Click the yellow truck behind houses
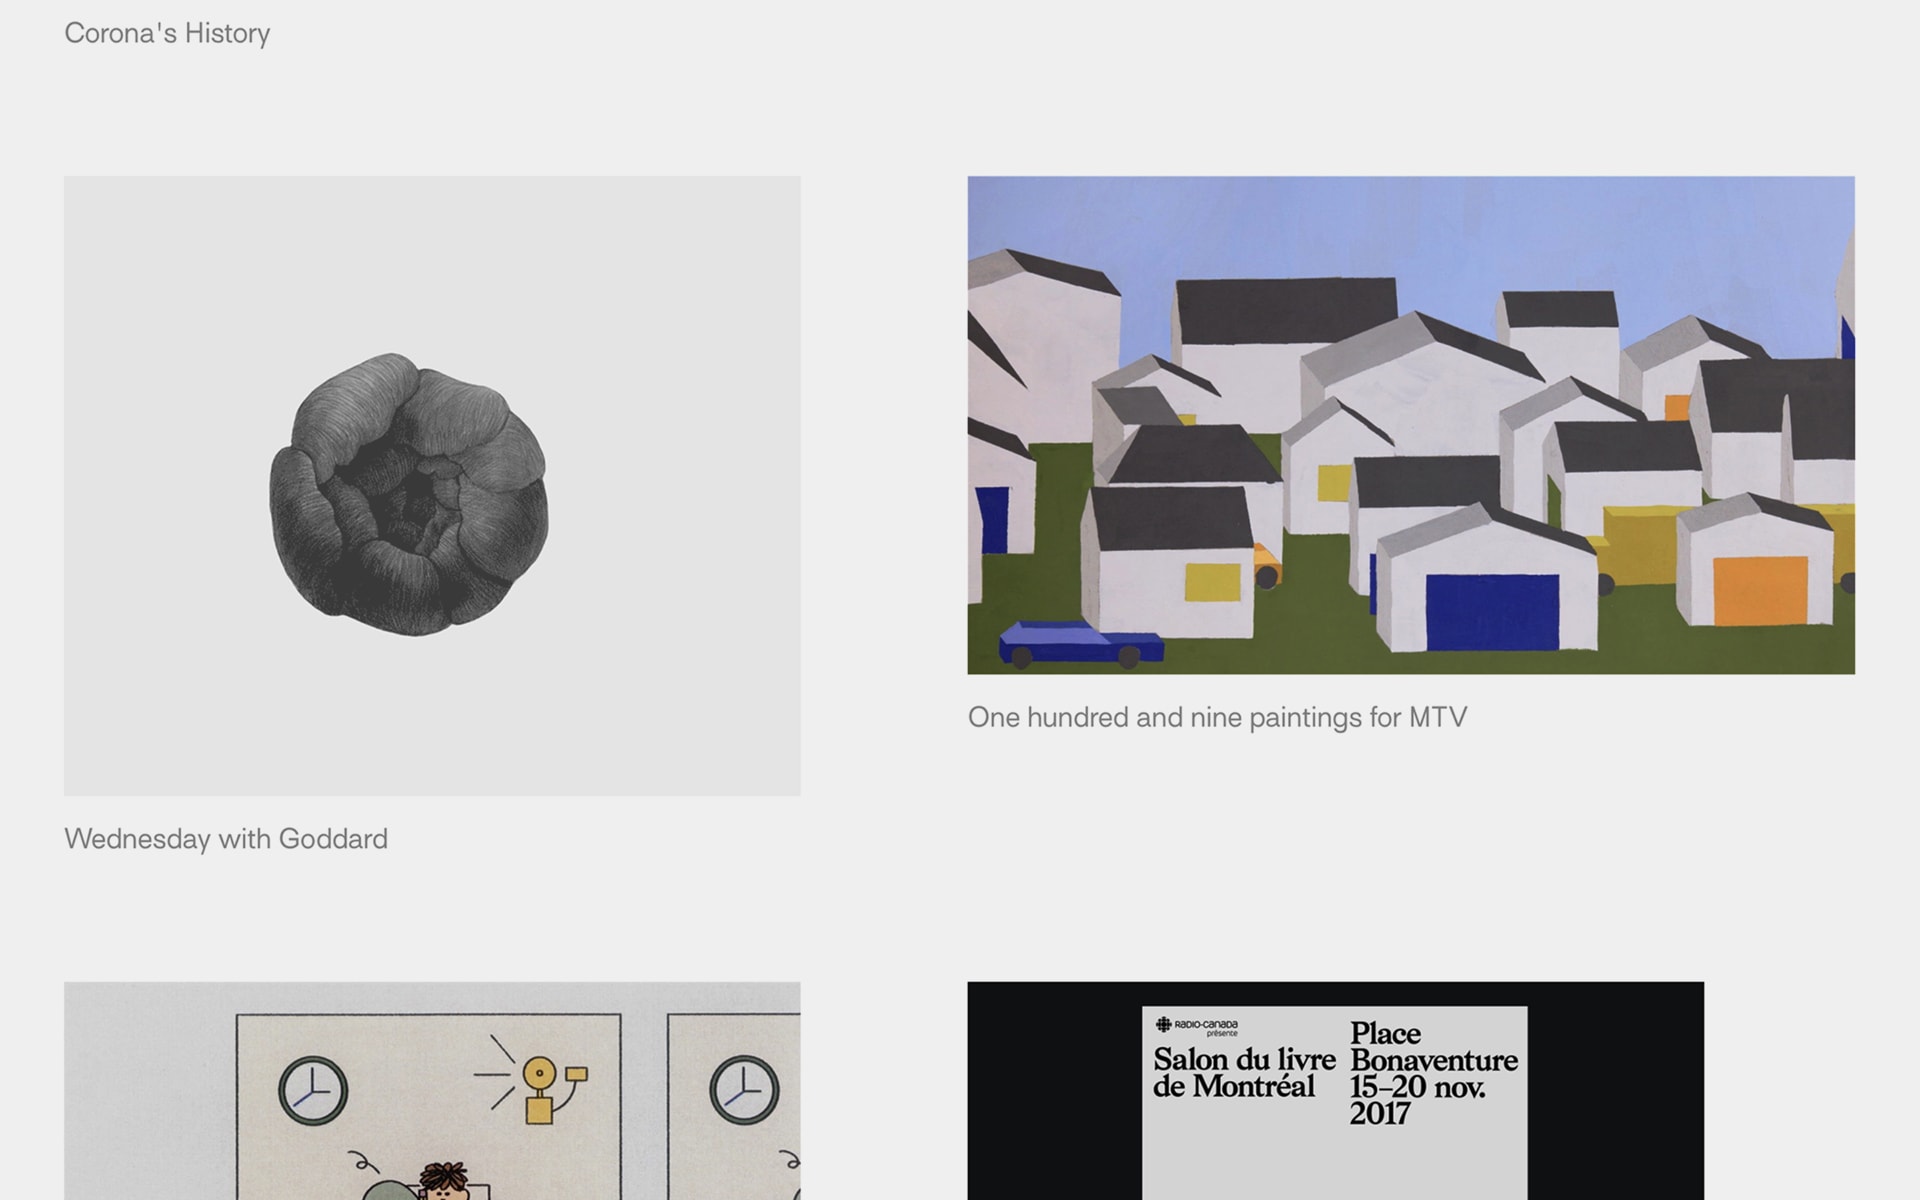The height and width of the screenshot is (1200, 1920). pos(1640,545)
